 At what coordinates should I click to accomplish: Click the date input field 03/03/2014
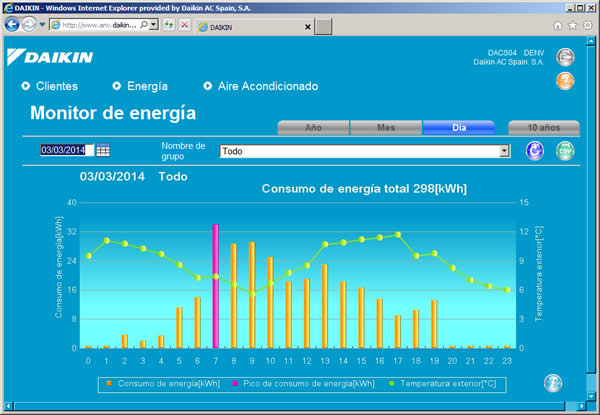click(x=67, y=150)
